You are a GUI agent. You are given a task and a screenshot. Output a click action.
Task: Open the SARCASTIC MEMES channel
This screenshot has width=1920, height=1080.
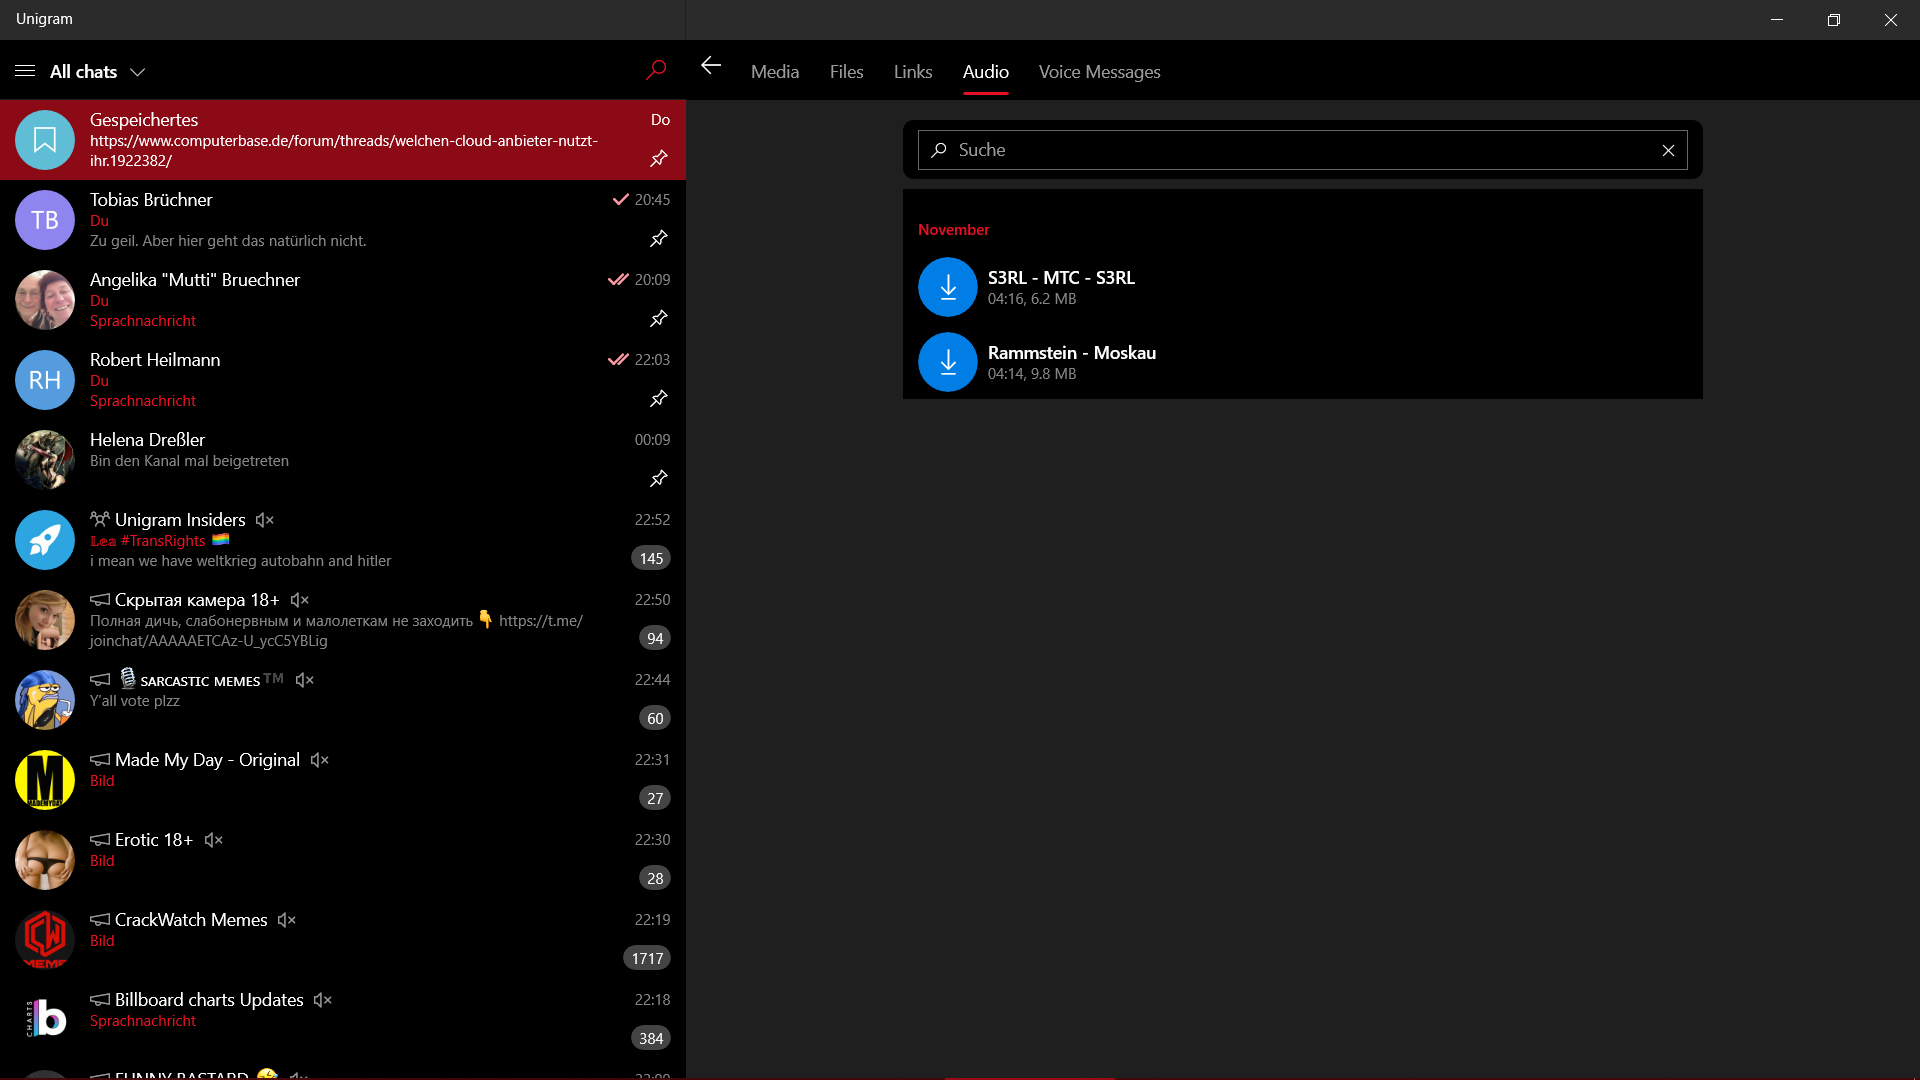(343, 700)
